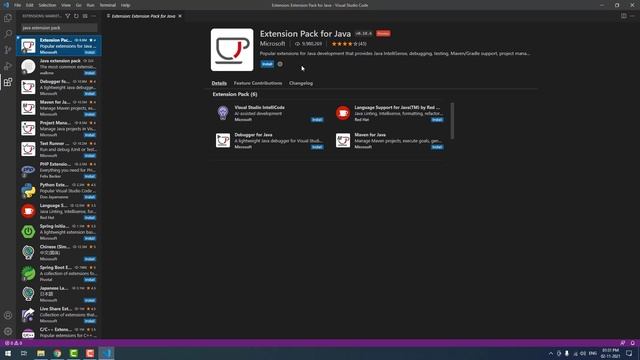Click the Visual Studio IntelliCode lightbulb icon
Viewport: 640px width, 360px height.
pyautogui.click(x=223, y=113)
